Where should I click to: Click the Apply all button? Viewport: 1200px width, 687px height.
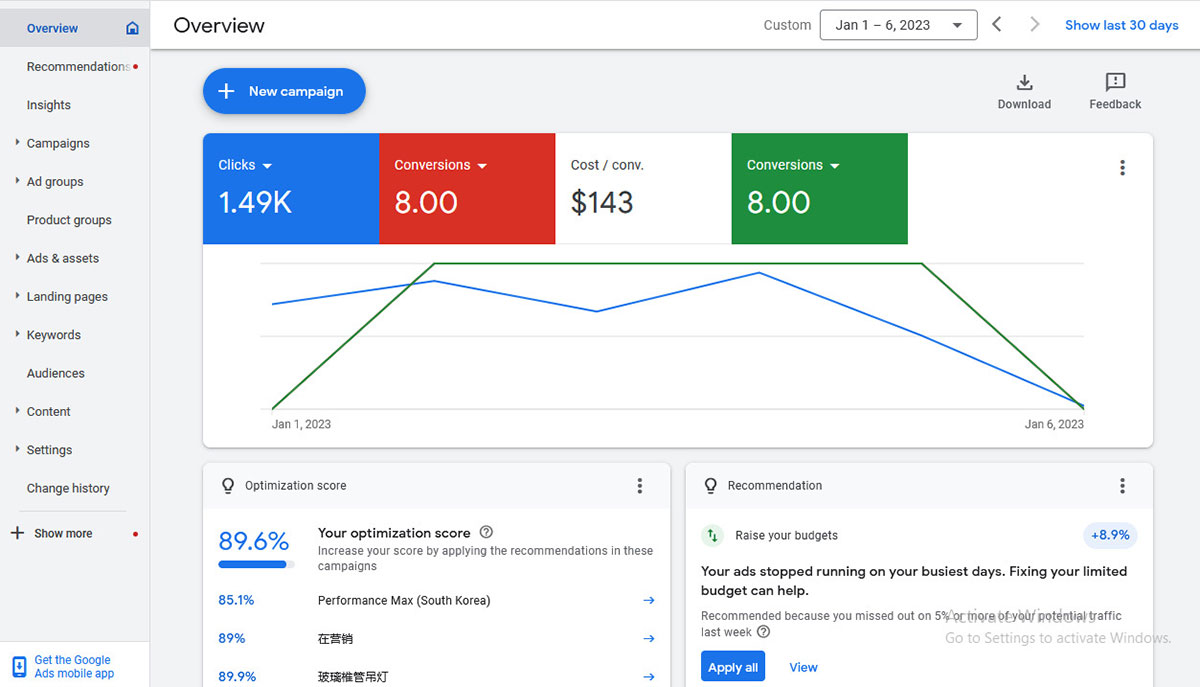(732, 667)
